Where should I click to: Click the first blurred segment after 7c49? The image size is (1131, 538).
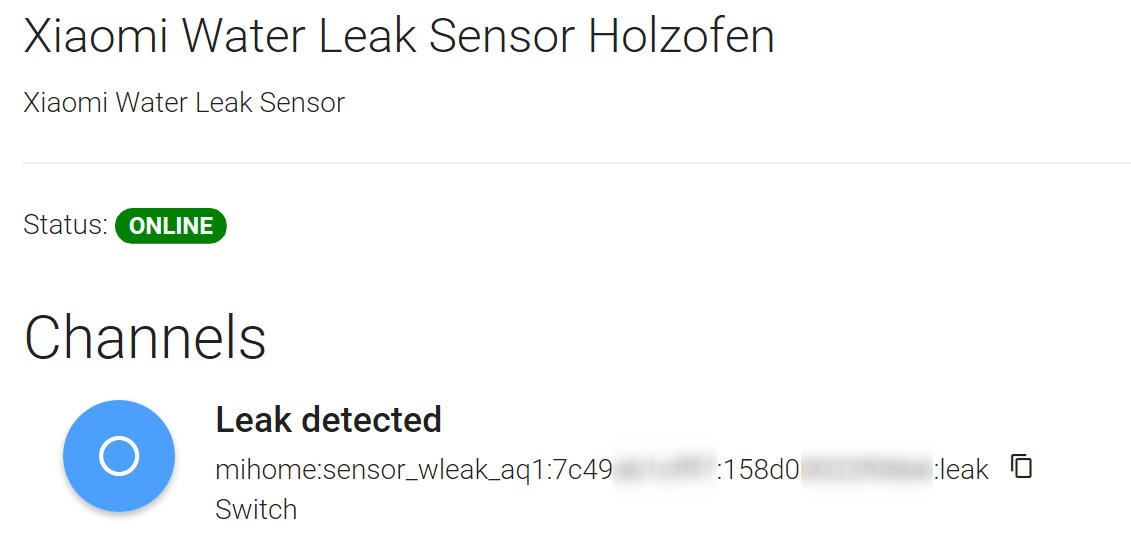coord(664,469)
